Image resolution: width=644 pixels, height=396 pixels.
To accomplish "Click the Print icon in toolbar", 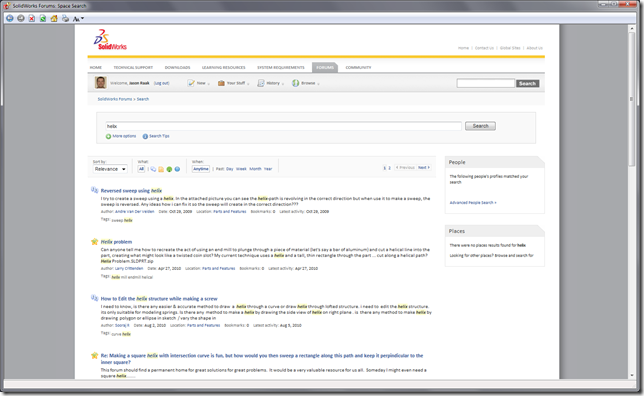I will click(x=65, y=18).
